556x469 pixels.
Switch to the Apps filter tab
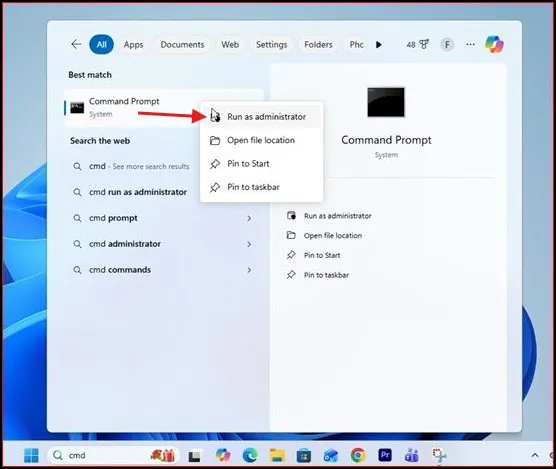pyautogui.click(x=133, y=45)
